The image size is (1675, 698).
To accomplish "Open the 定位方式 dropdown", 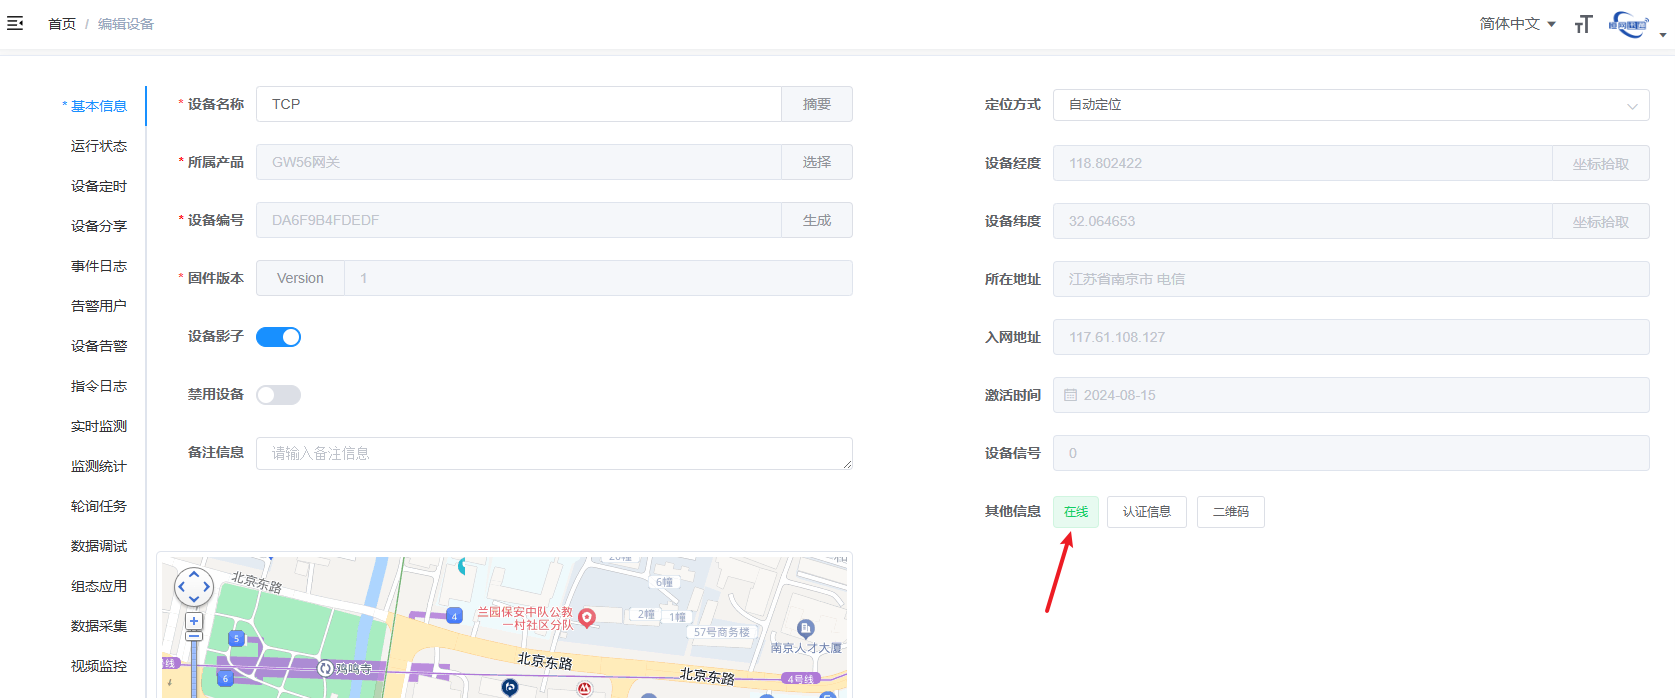I will (x=1350, y=105).
